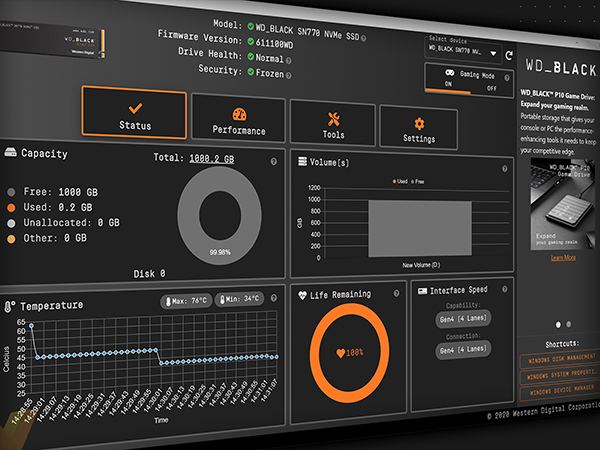
Task: Click the Unallocated legend dot
Action: 11,223
